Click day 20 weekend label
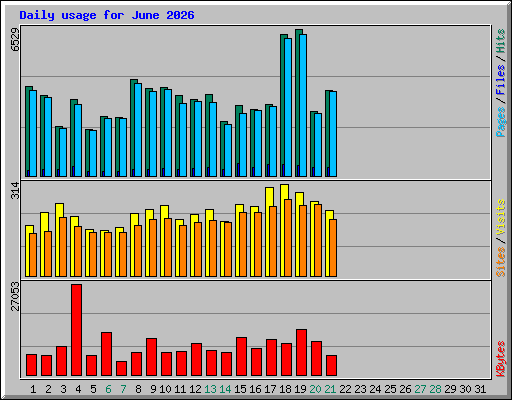 click(x=315, y=389)
